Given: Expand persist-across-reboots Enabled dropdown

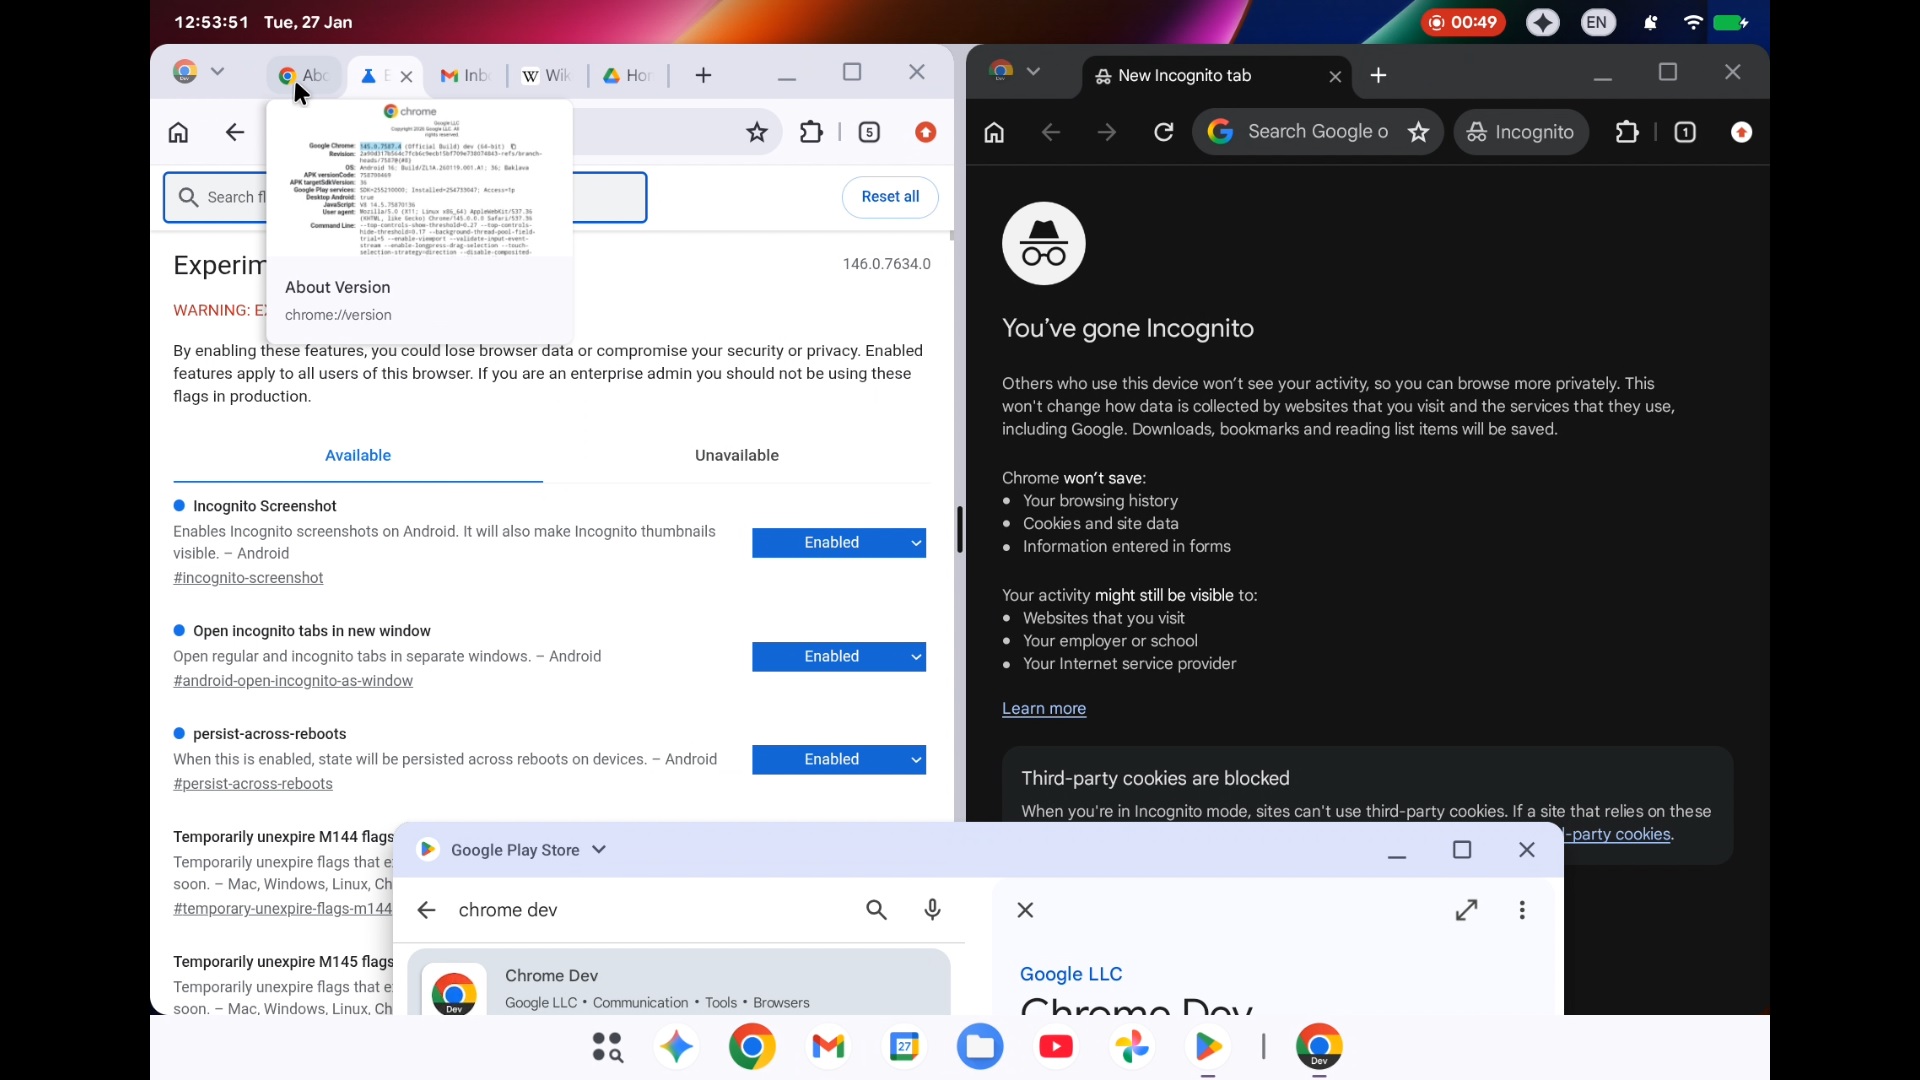Looking at the screenshot, I should click(839, 760).
